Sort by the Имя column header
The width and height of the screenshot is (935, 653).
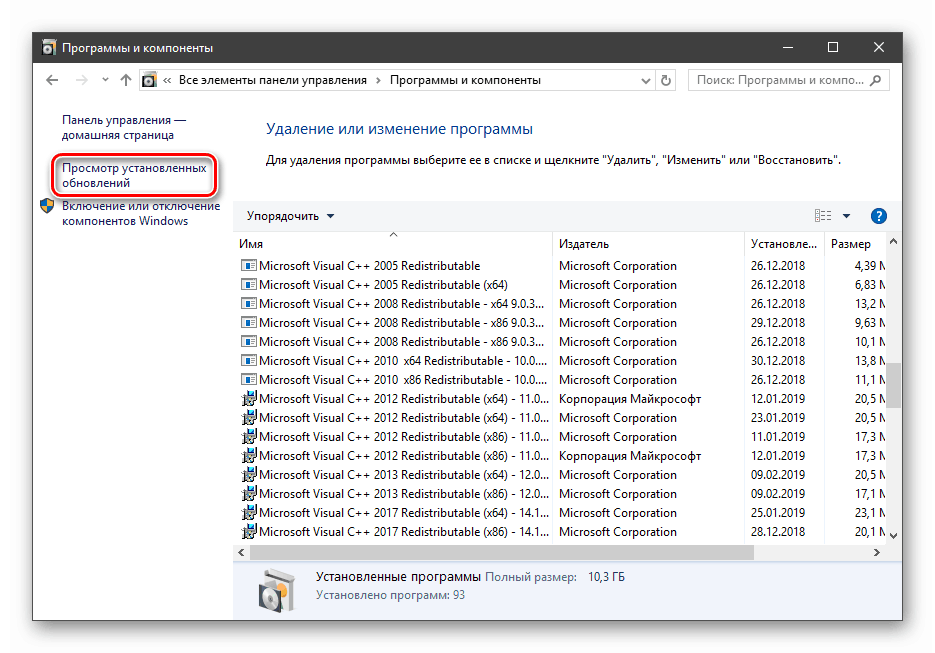pos(392,244)
